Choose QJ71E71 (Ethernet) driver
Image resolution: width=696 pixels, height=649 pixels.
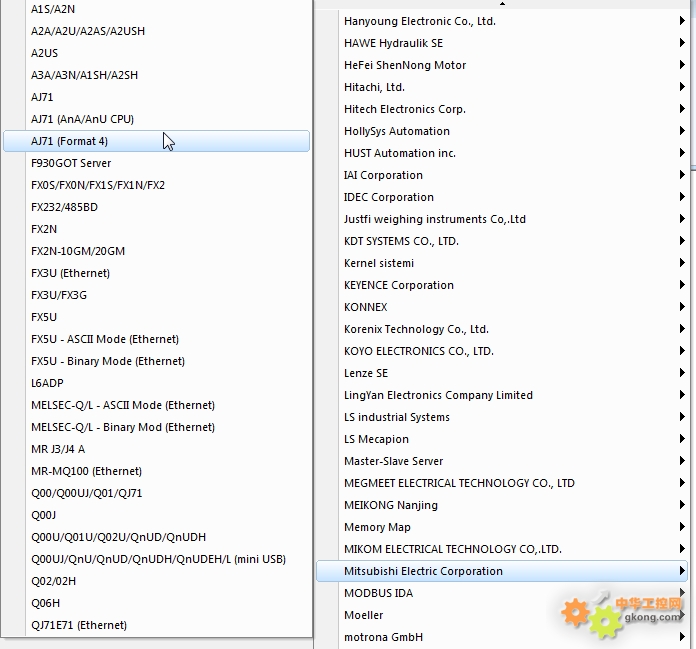point(156,625)
